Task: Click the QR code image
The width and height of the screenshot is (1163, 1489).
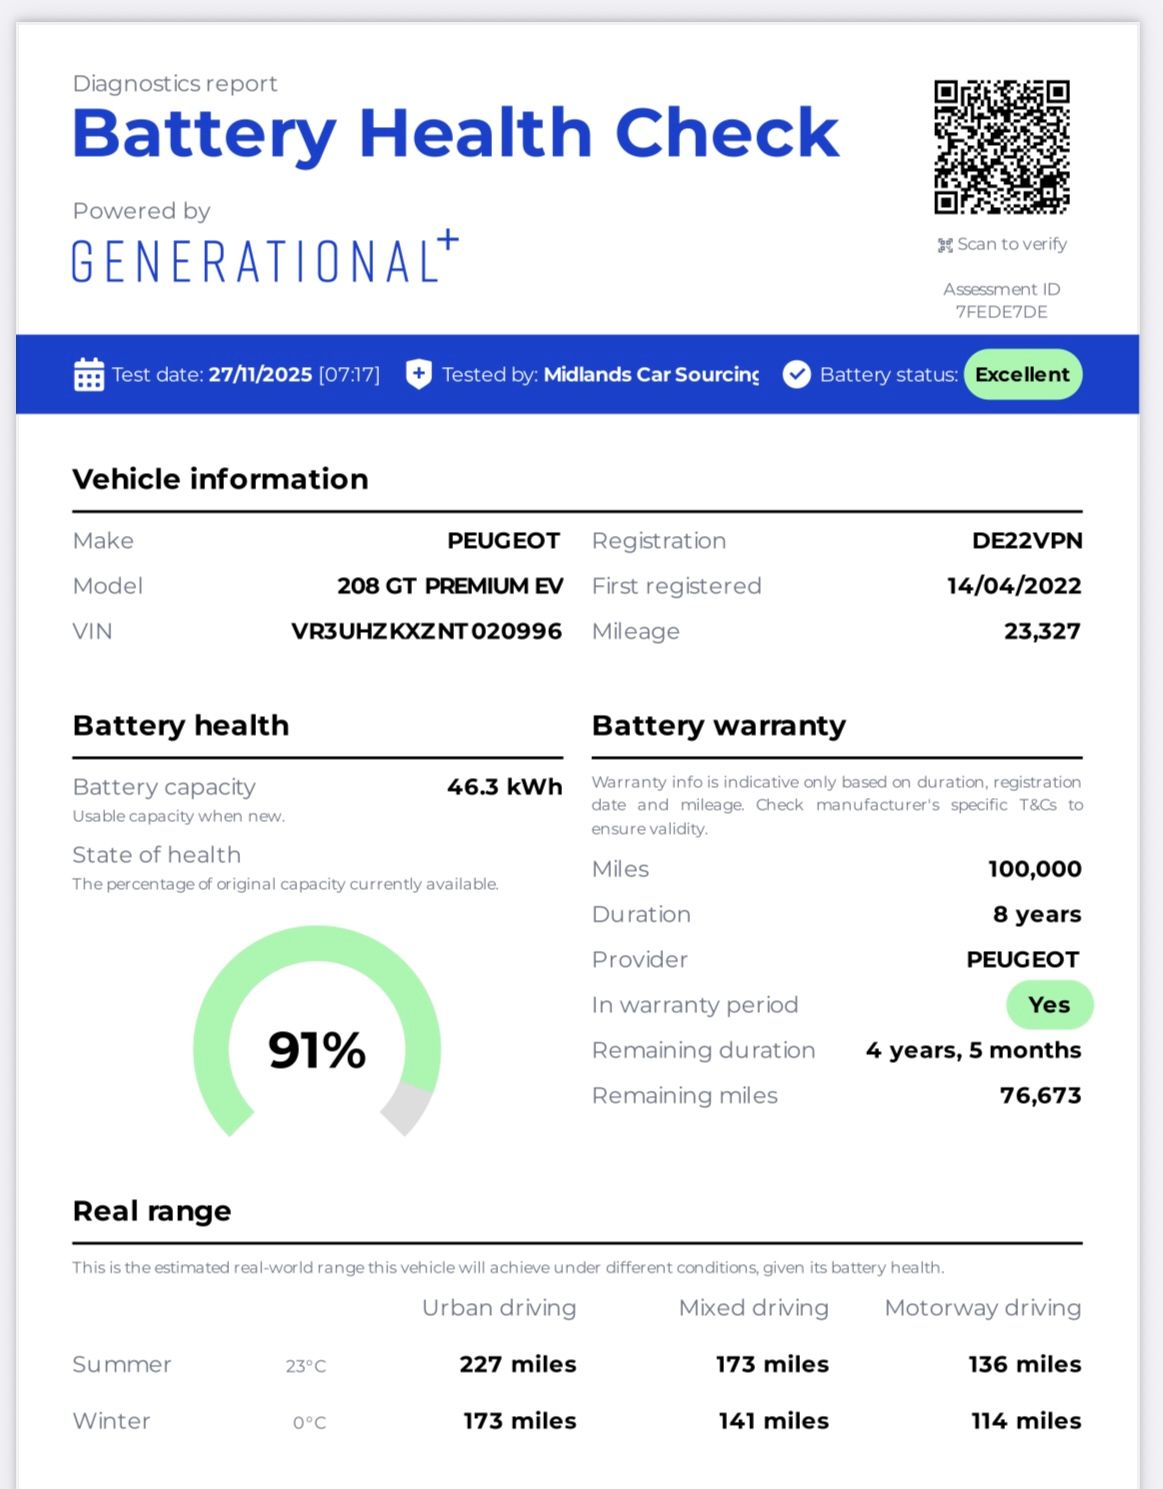Action: pos(1001,147)
